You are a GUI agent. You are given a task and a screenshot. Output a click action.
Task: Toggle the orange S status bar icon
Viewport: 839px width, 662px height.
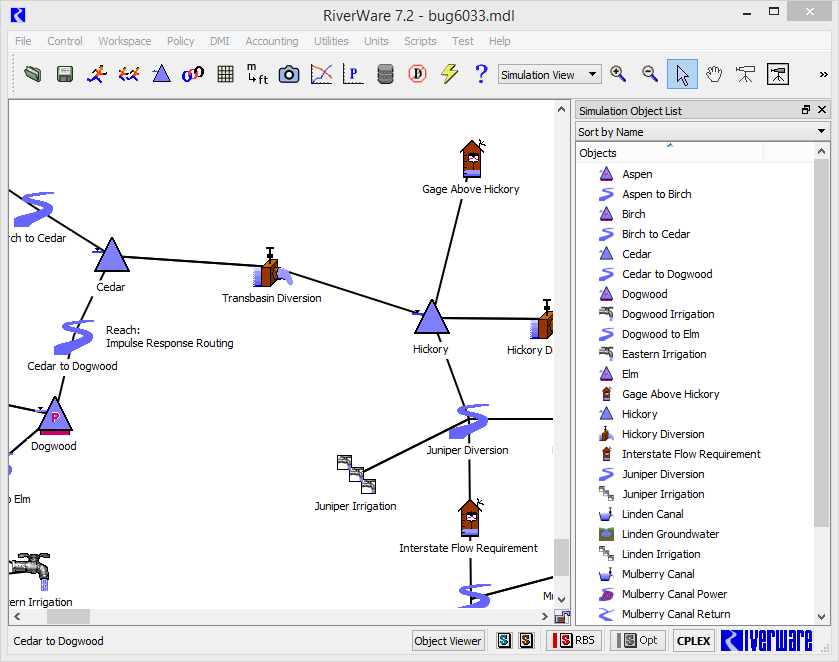[x=527, y=641]
